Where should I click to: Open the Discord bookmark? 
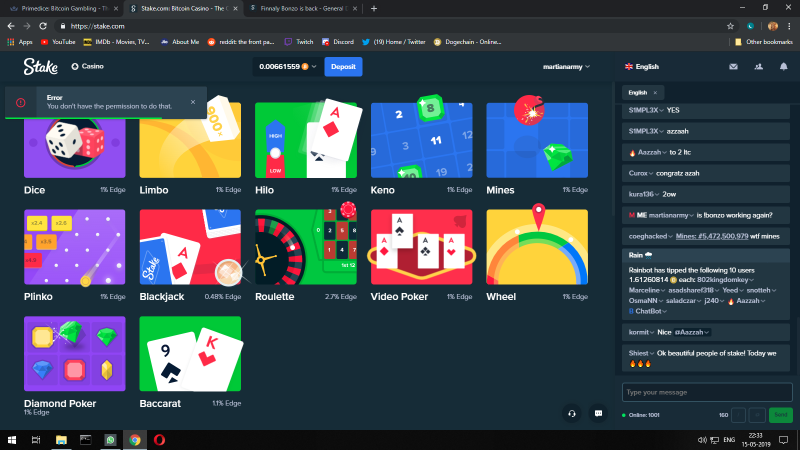pos(338,42)
